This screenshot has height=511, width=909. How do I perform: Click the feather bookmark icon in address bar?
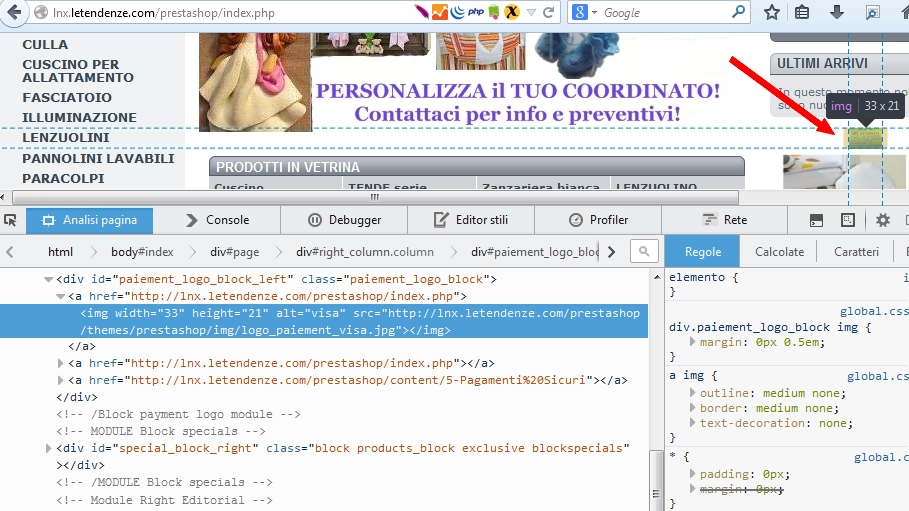421,12
